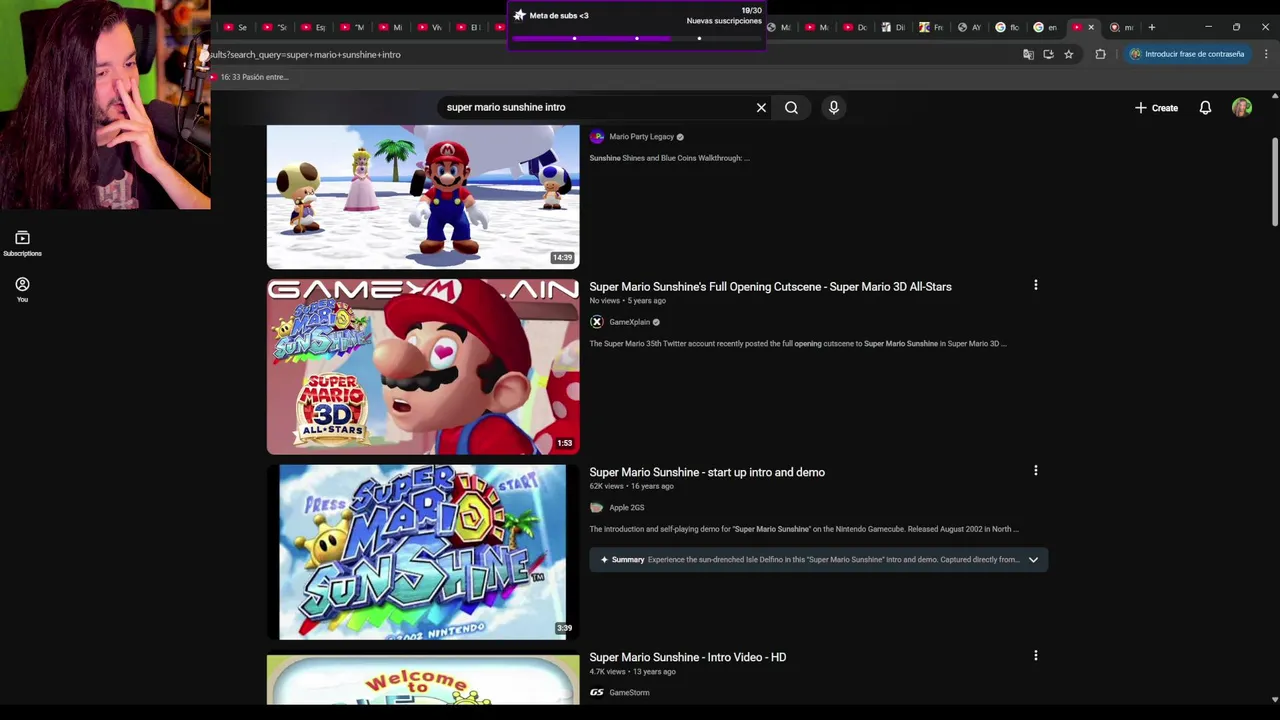Open the Mario Party Legacy channel avatar
The width and height of the screenshot is (1280, 720).
point(597,136)
